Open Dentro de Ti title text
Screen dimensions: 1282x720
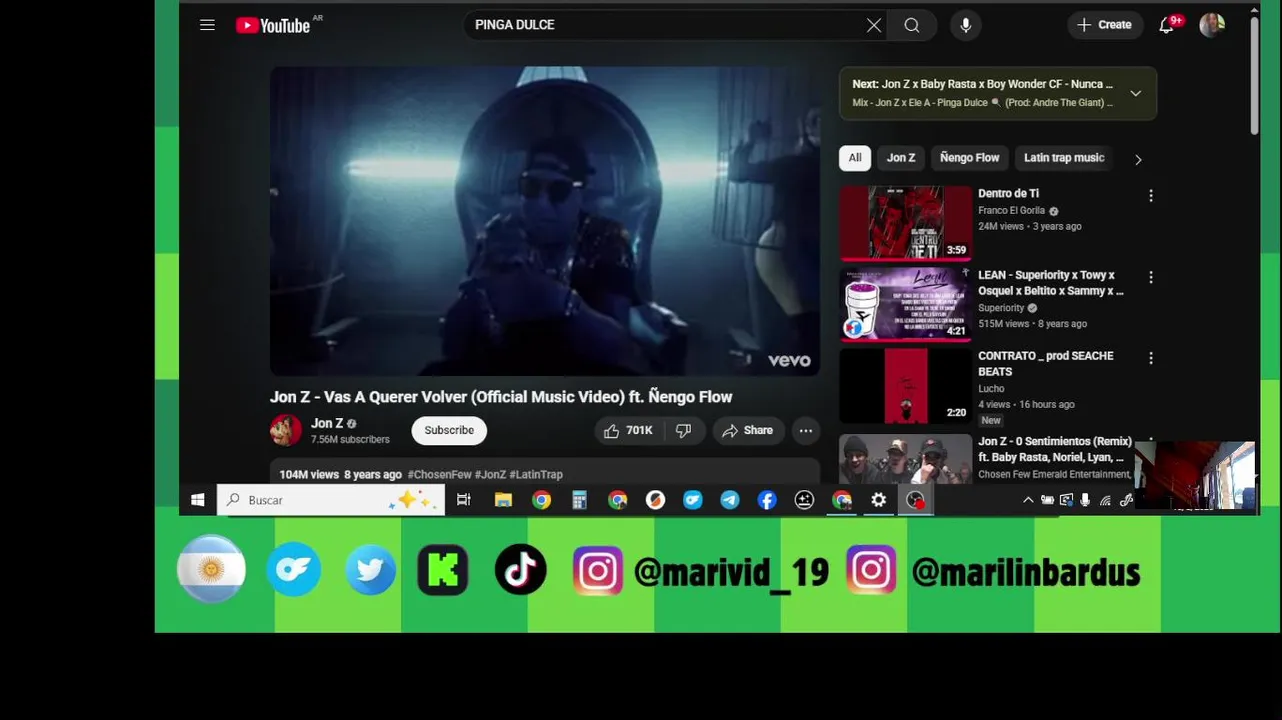pos(1008,194)
